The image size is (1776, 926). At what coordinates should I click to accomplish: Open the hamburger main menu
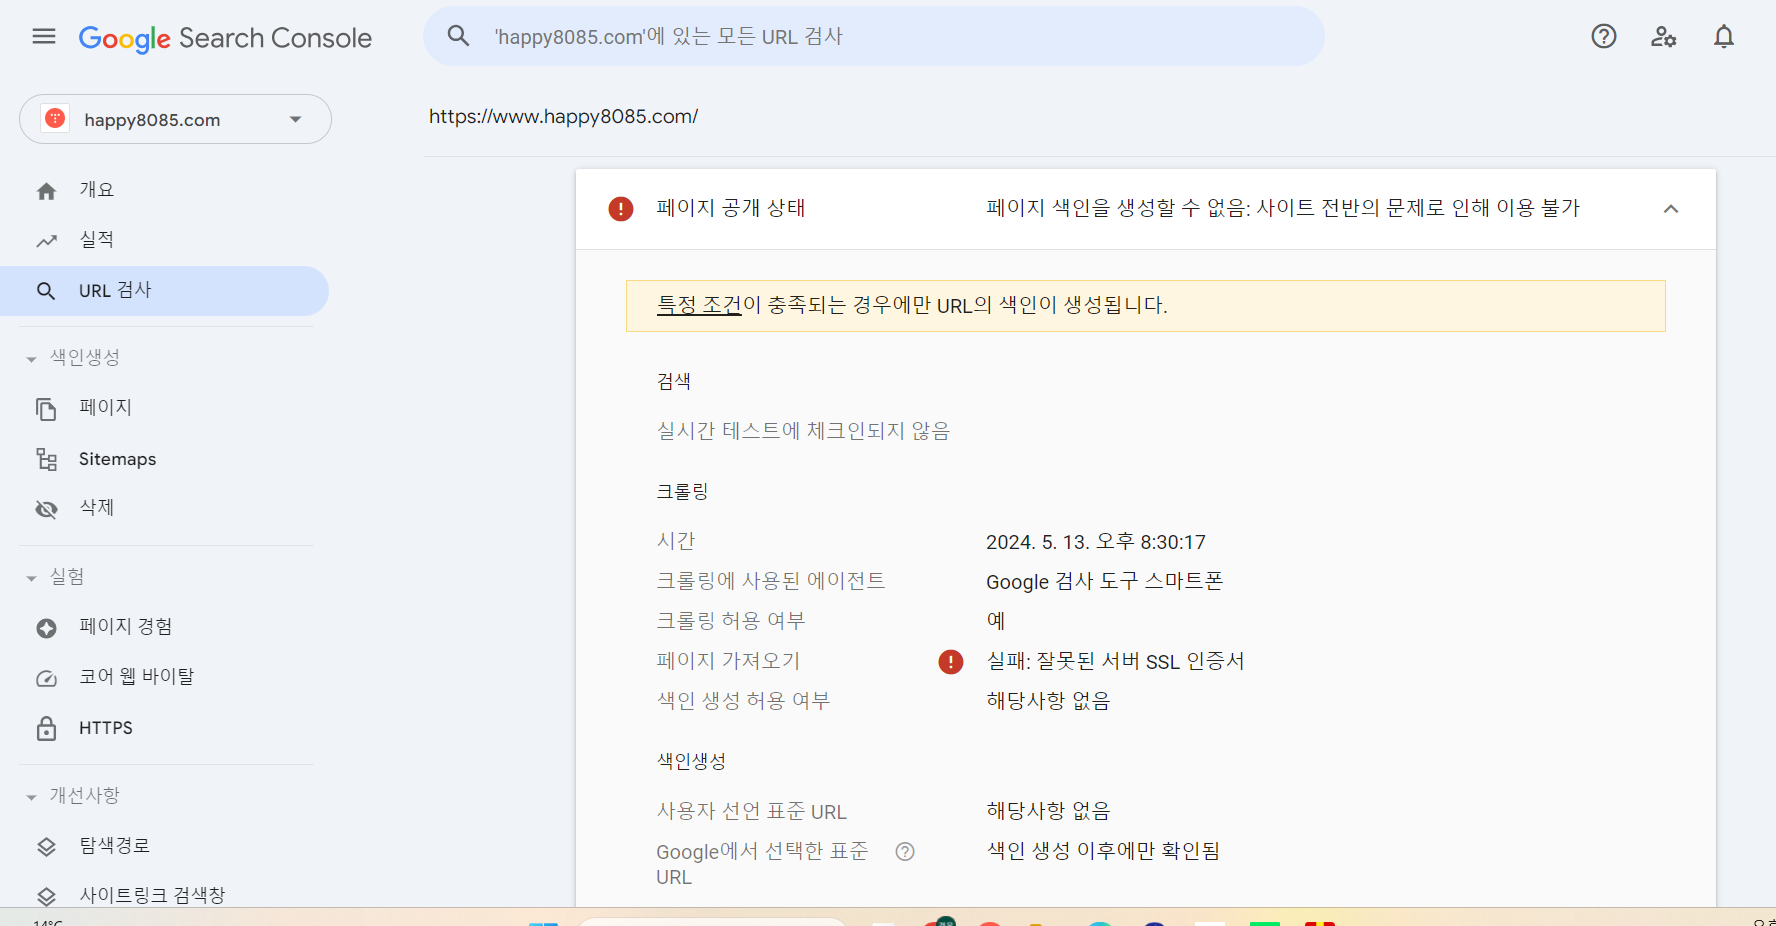tap(44, 37)
